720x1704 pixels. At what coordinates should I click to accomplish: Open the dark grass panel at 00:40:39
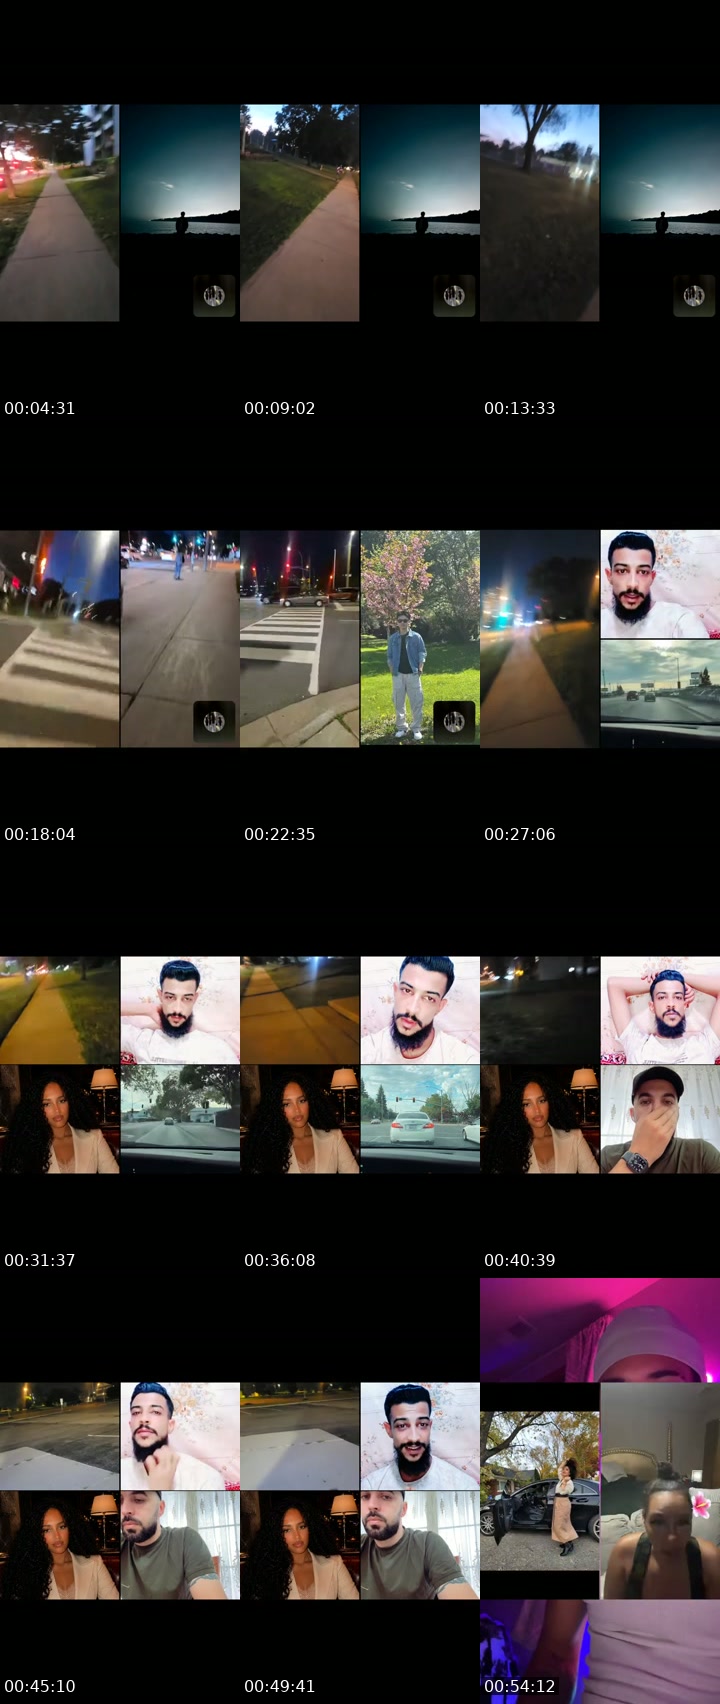coord(540,1010)
